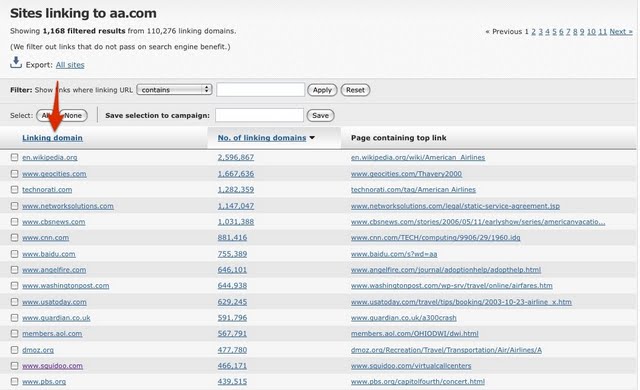Open the 'contains' filter dropdown
640x390 pixels.
(x=174, y=90)
